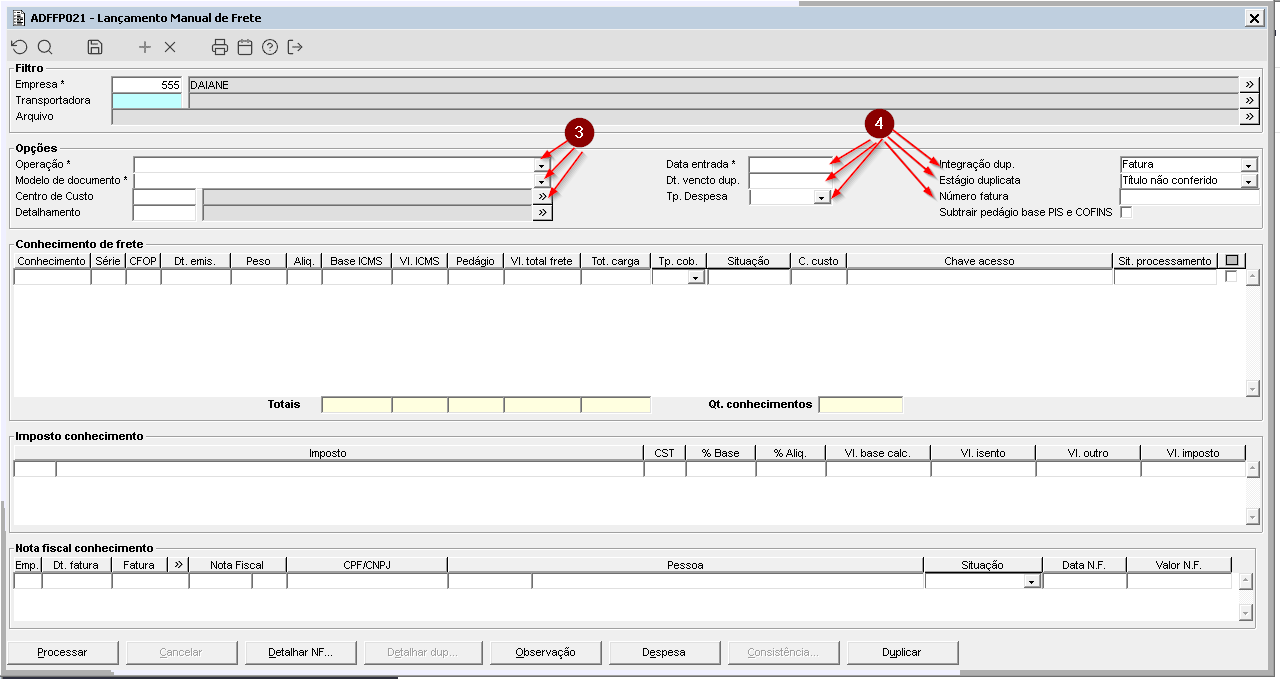Click the Data entrada field

(x=789, y=165)
